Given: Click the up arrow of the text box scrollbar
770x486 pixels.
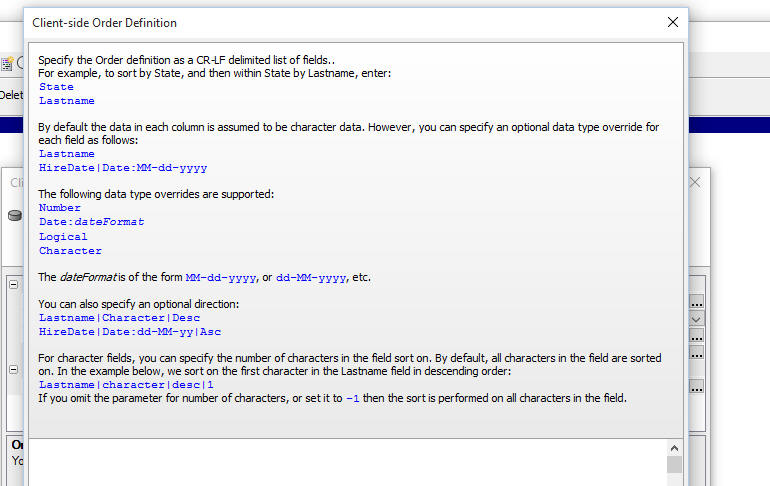Looking at the screenshot, I should 674,448.
